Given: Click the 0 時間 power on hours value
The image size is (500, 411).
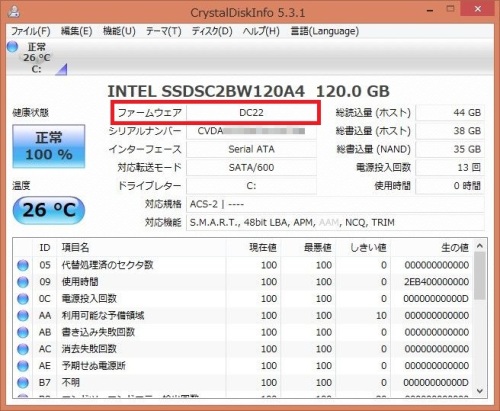Looking at the screenshot, I should click(450, 186).
